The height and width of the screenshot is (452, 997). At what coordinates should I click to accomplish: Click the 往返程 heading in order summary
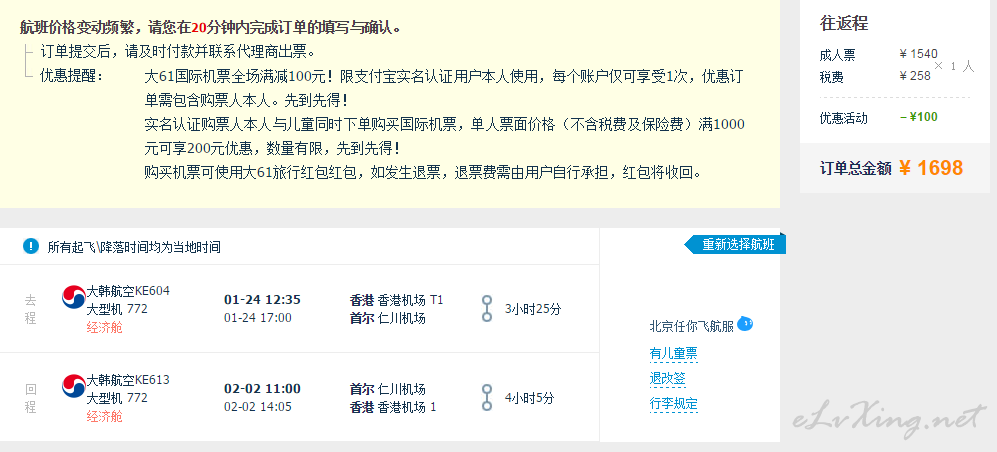[x=843, y=23]
